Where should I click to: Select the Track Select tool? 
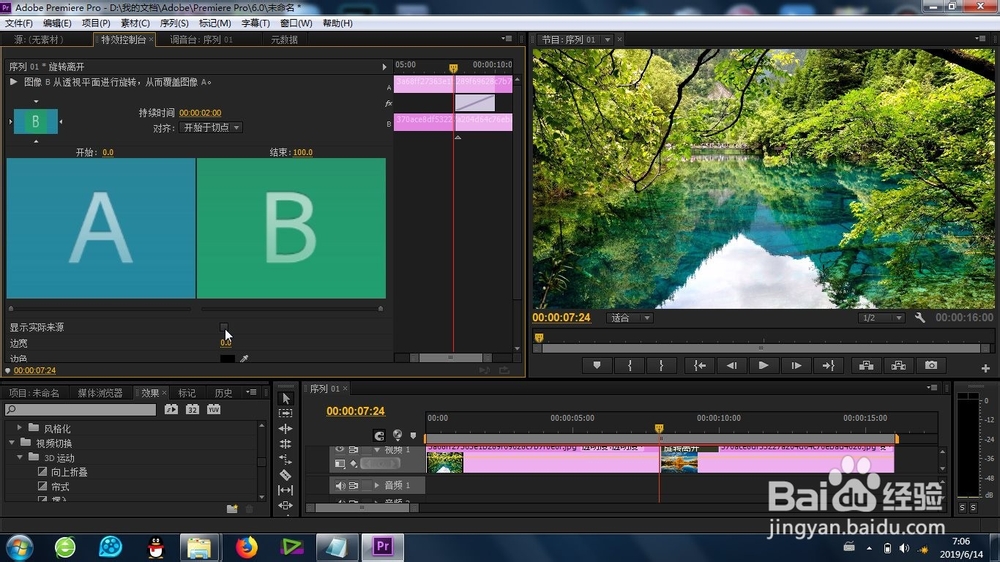286,413
